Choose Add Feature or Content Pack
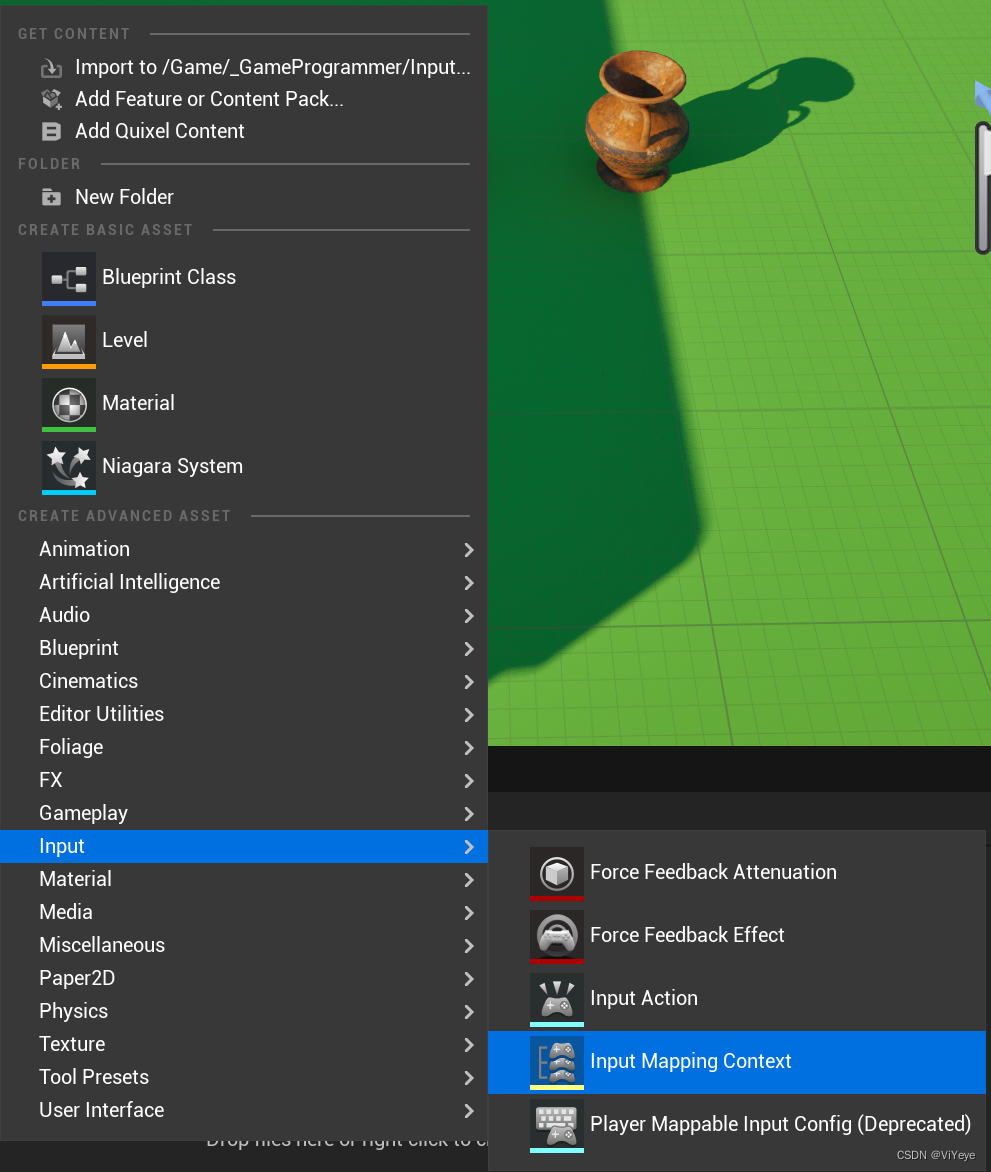The image size is (991, 1172). 244,99
